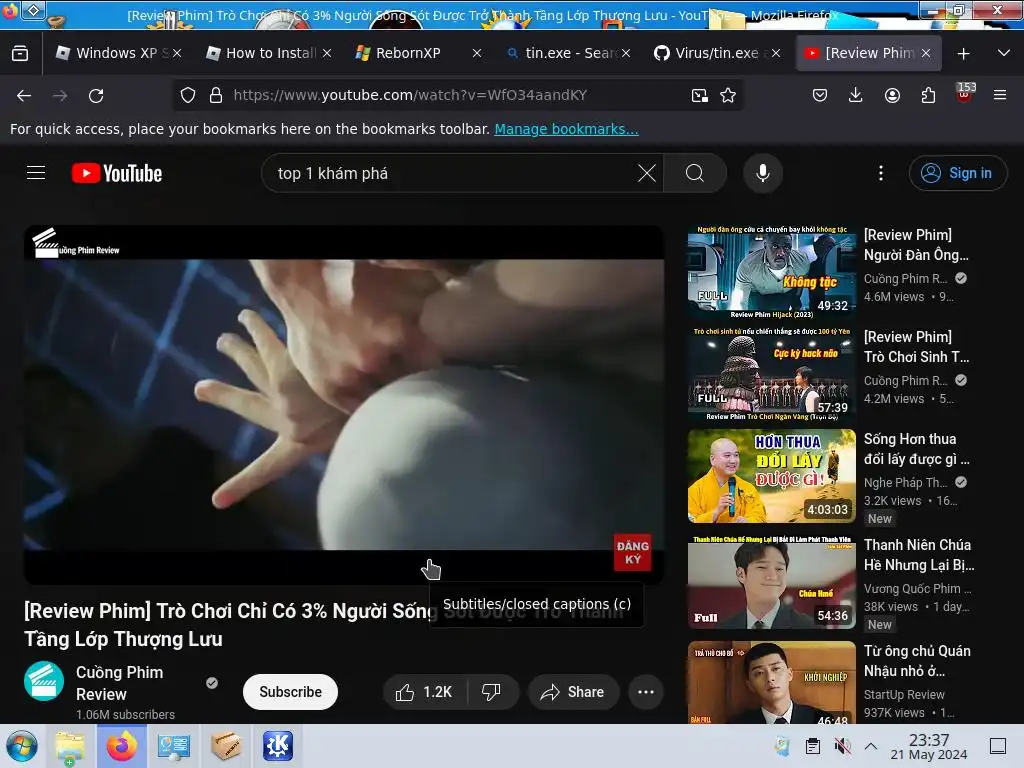Click the magnifier search button
Screen dimensions: 1024x768
tap(695, 173)
